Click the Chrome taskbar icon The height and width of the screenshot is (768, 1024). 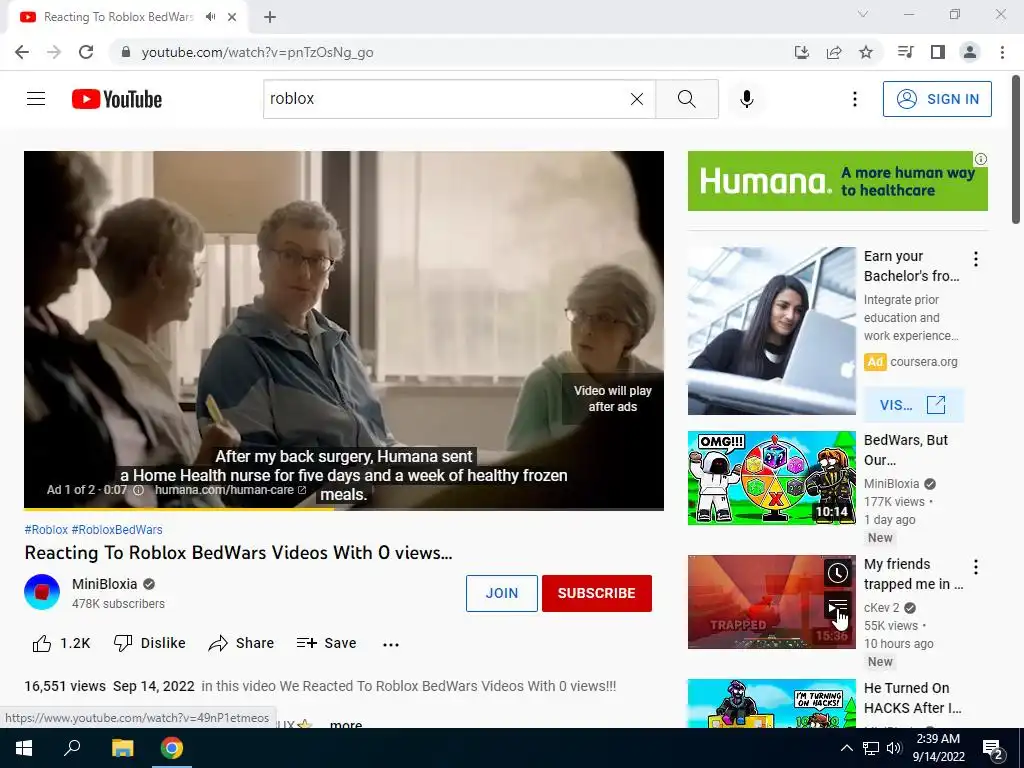(x=172, y=748)
